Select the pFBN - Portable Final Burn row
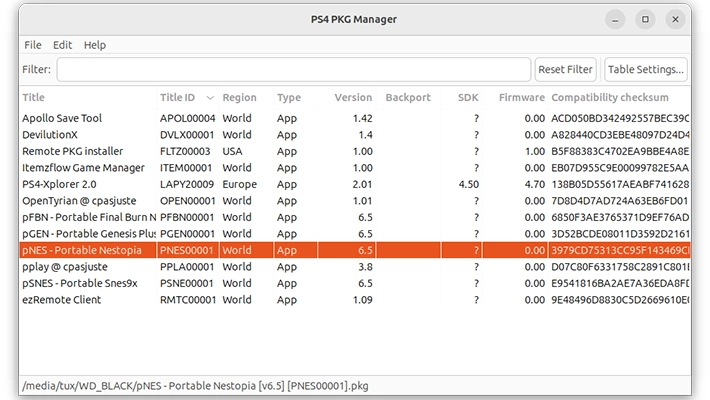 [355, 217]
